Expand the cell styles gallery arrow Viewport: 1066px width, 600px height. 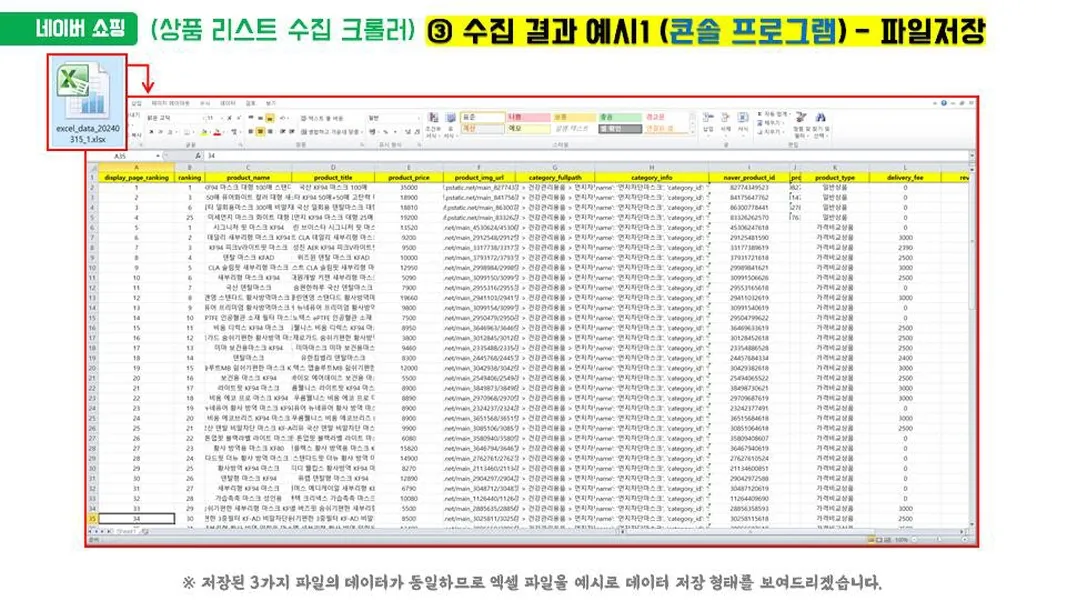[693, 132]
